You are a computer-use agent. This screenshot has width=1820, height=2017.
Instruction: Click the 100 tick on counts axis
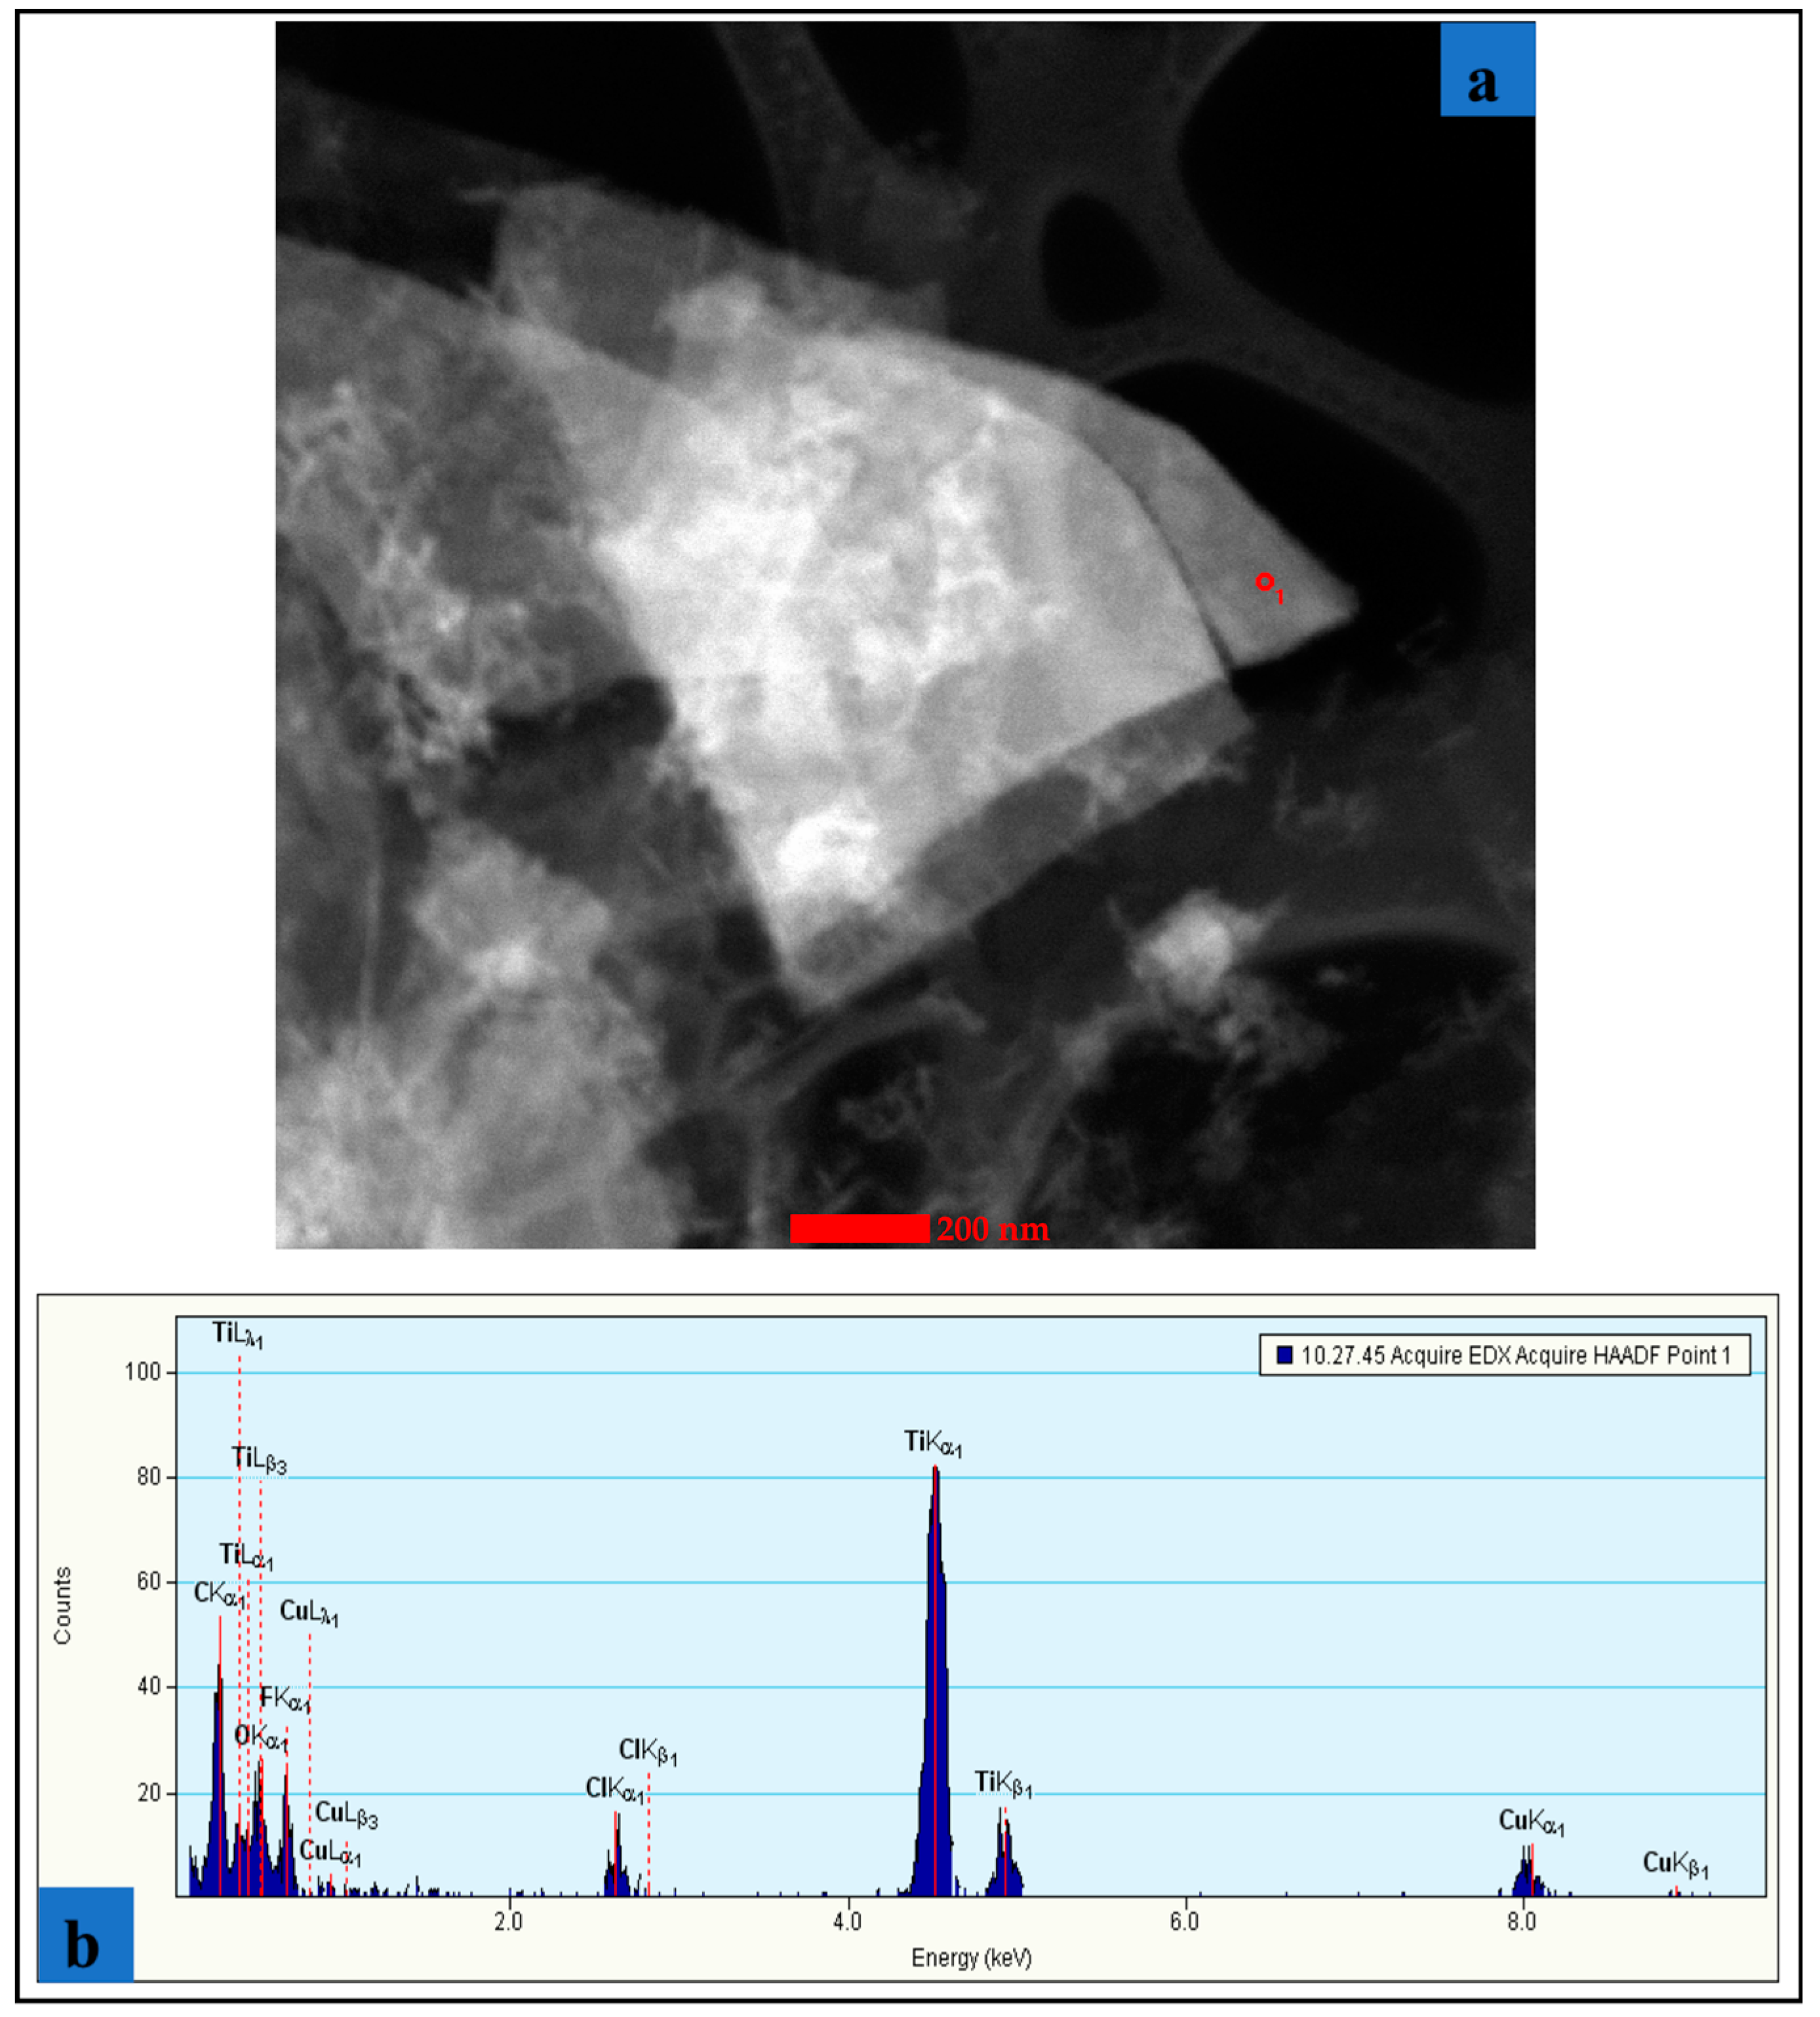pyautogui.click(x=143, y=1372)
